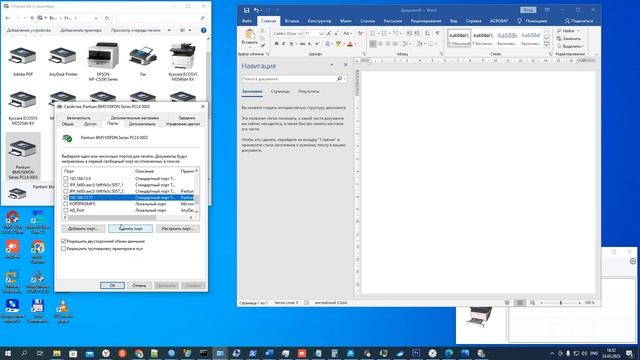Open the Find dropdown arrow in Editing group
Viewport: 640px width, 360px height.
pos(579,31)
